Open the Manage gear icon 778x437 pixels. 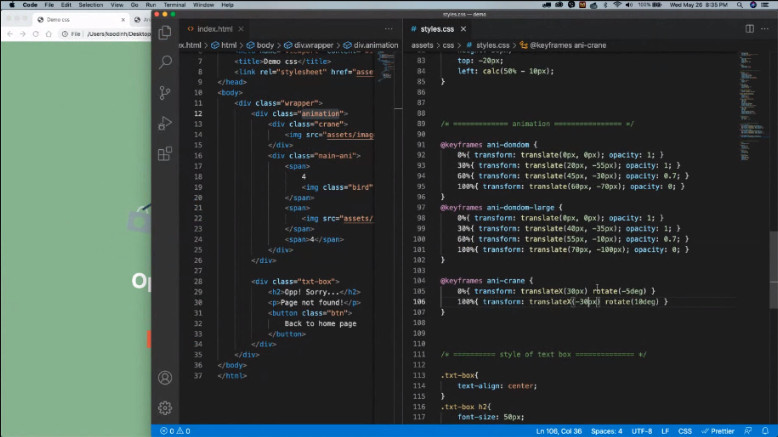165,408
